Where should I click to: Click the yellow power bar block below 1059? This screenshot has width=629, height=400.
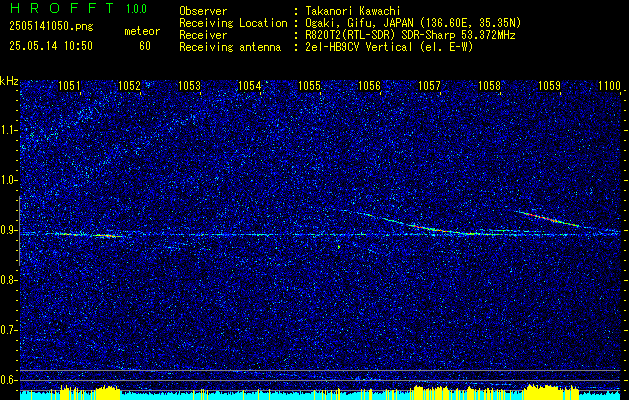[x=552, y=392]
